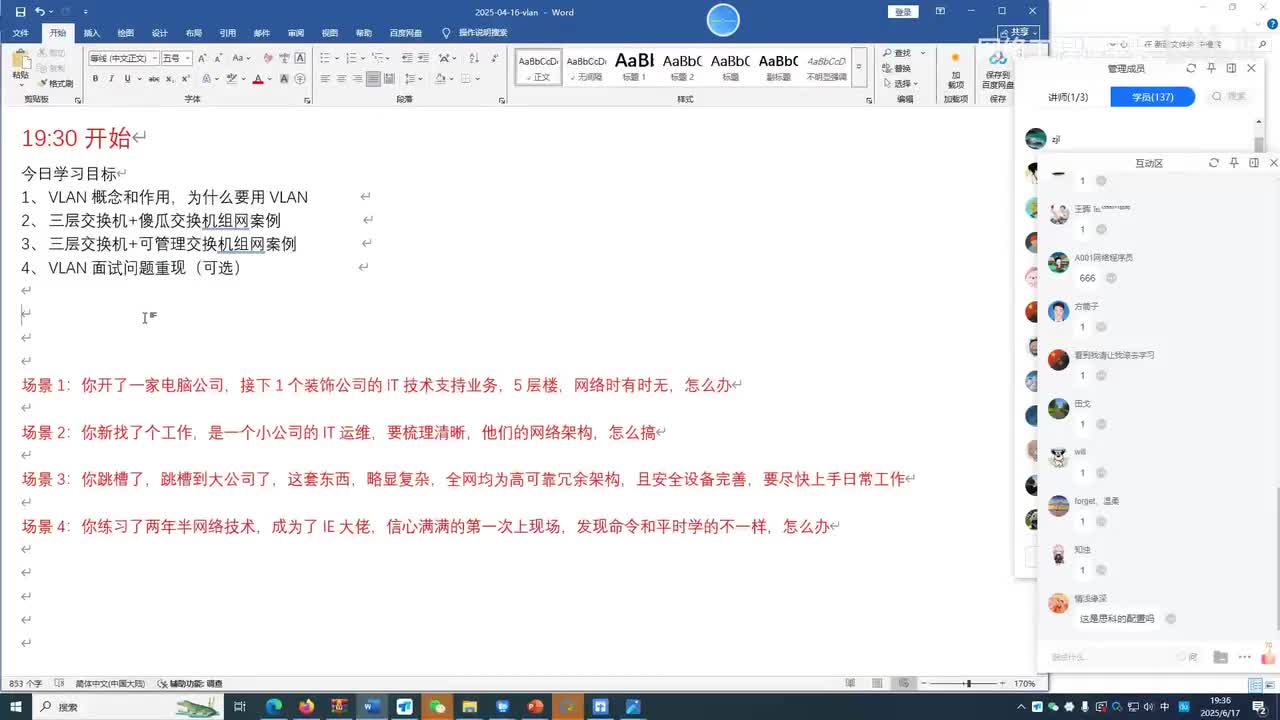Increase paragraph indent
Image resolution: width=1280 pixels, height=720 pixels.
pyautogui.click(x=423, y=58)
